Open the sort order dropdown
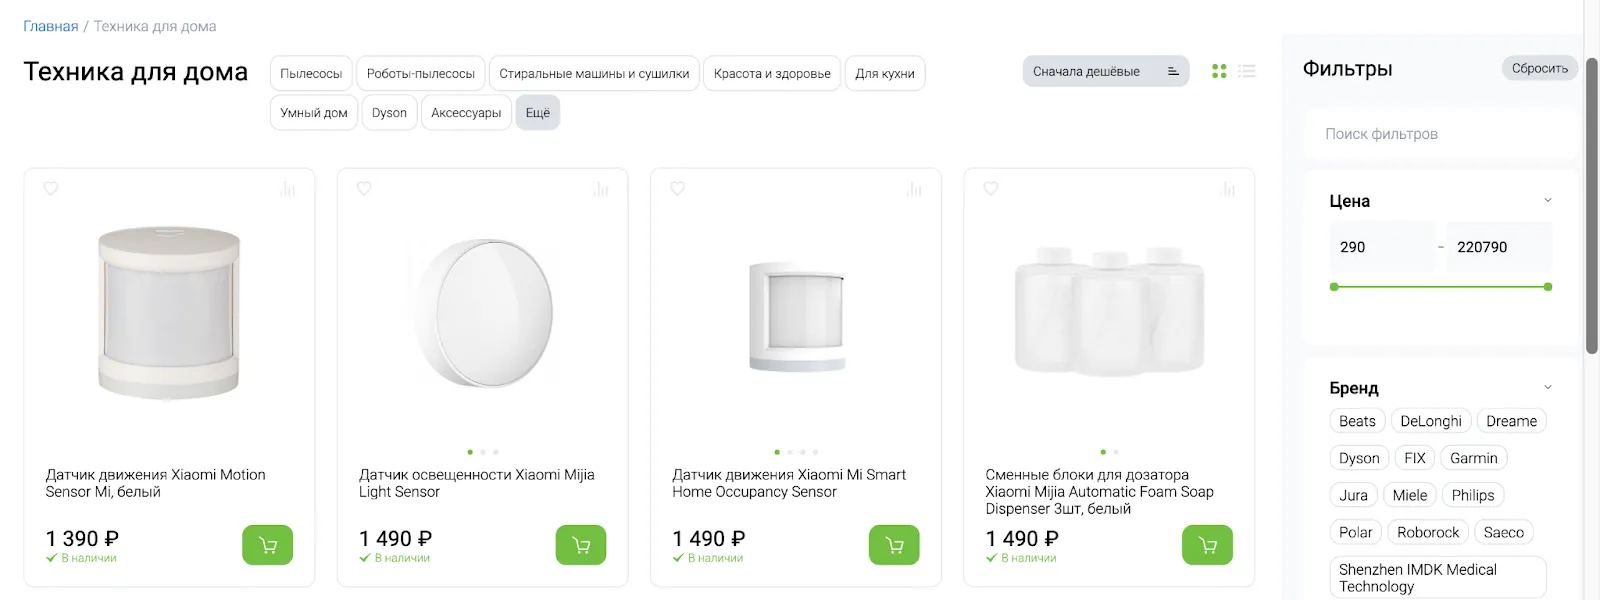 pos(1105,71)
